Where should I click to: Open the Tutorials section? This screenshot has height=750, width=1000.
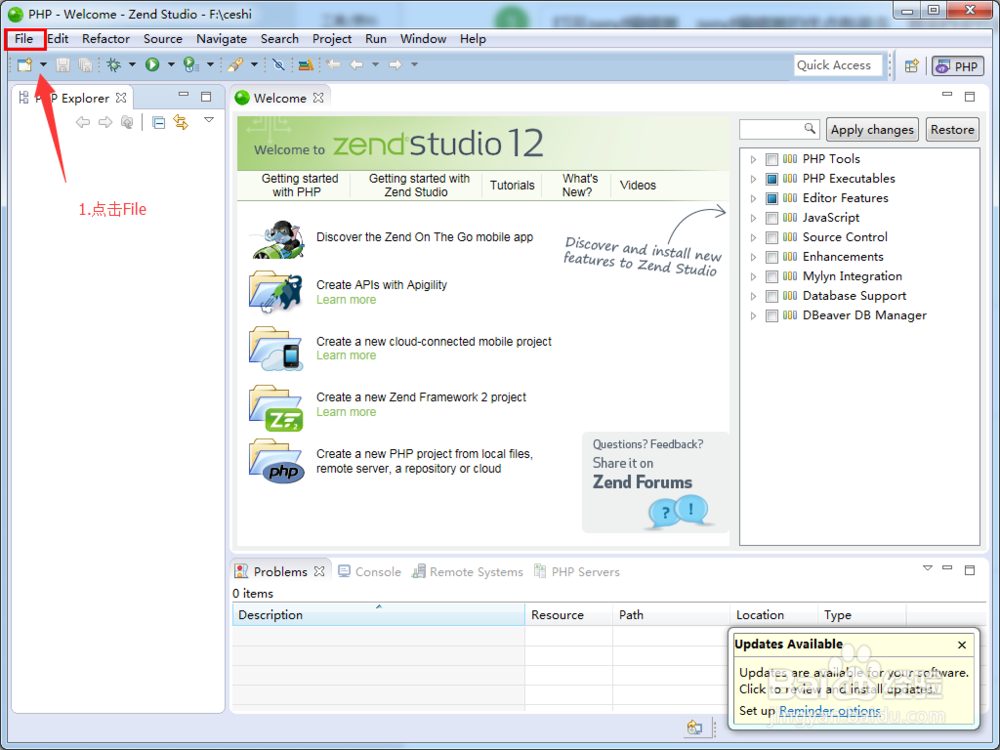click(x=511, y=185)
